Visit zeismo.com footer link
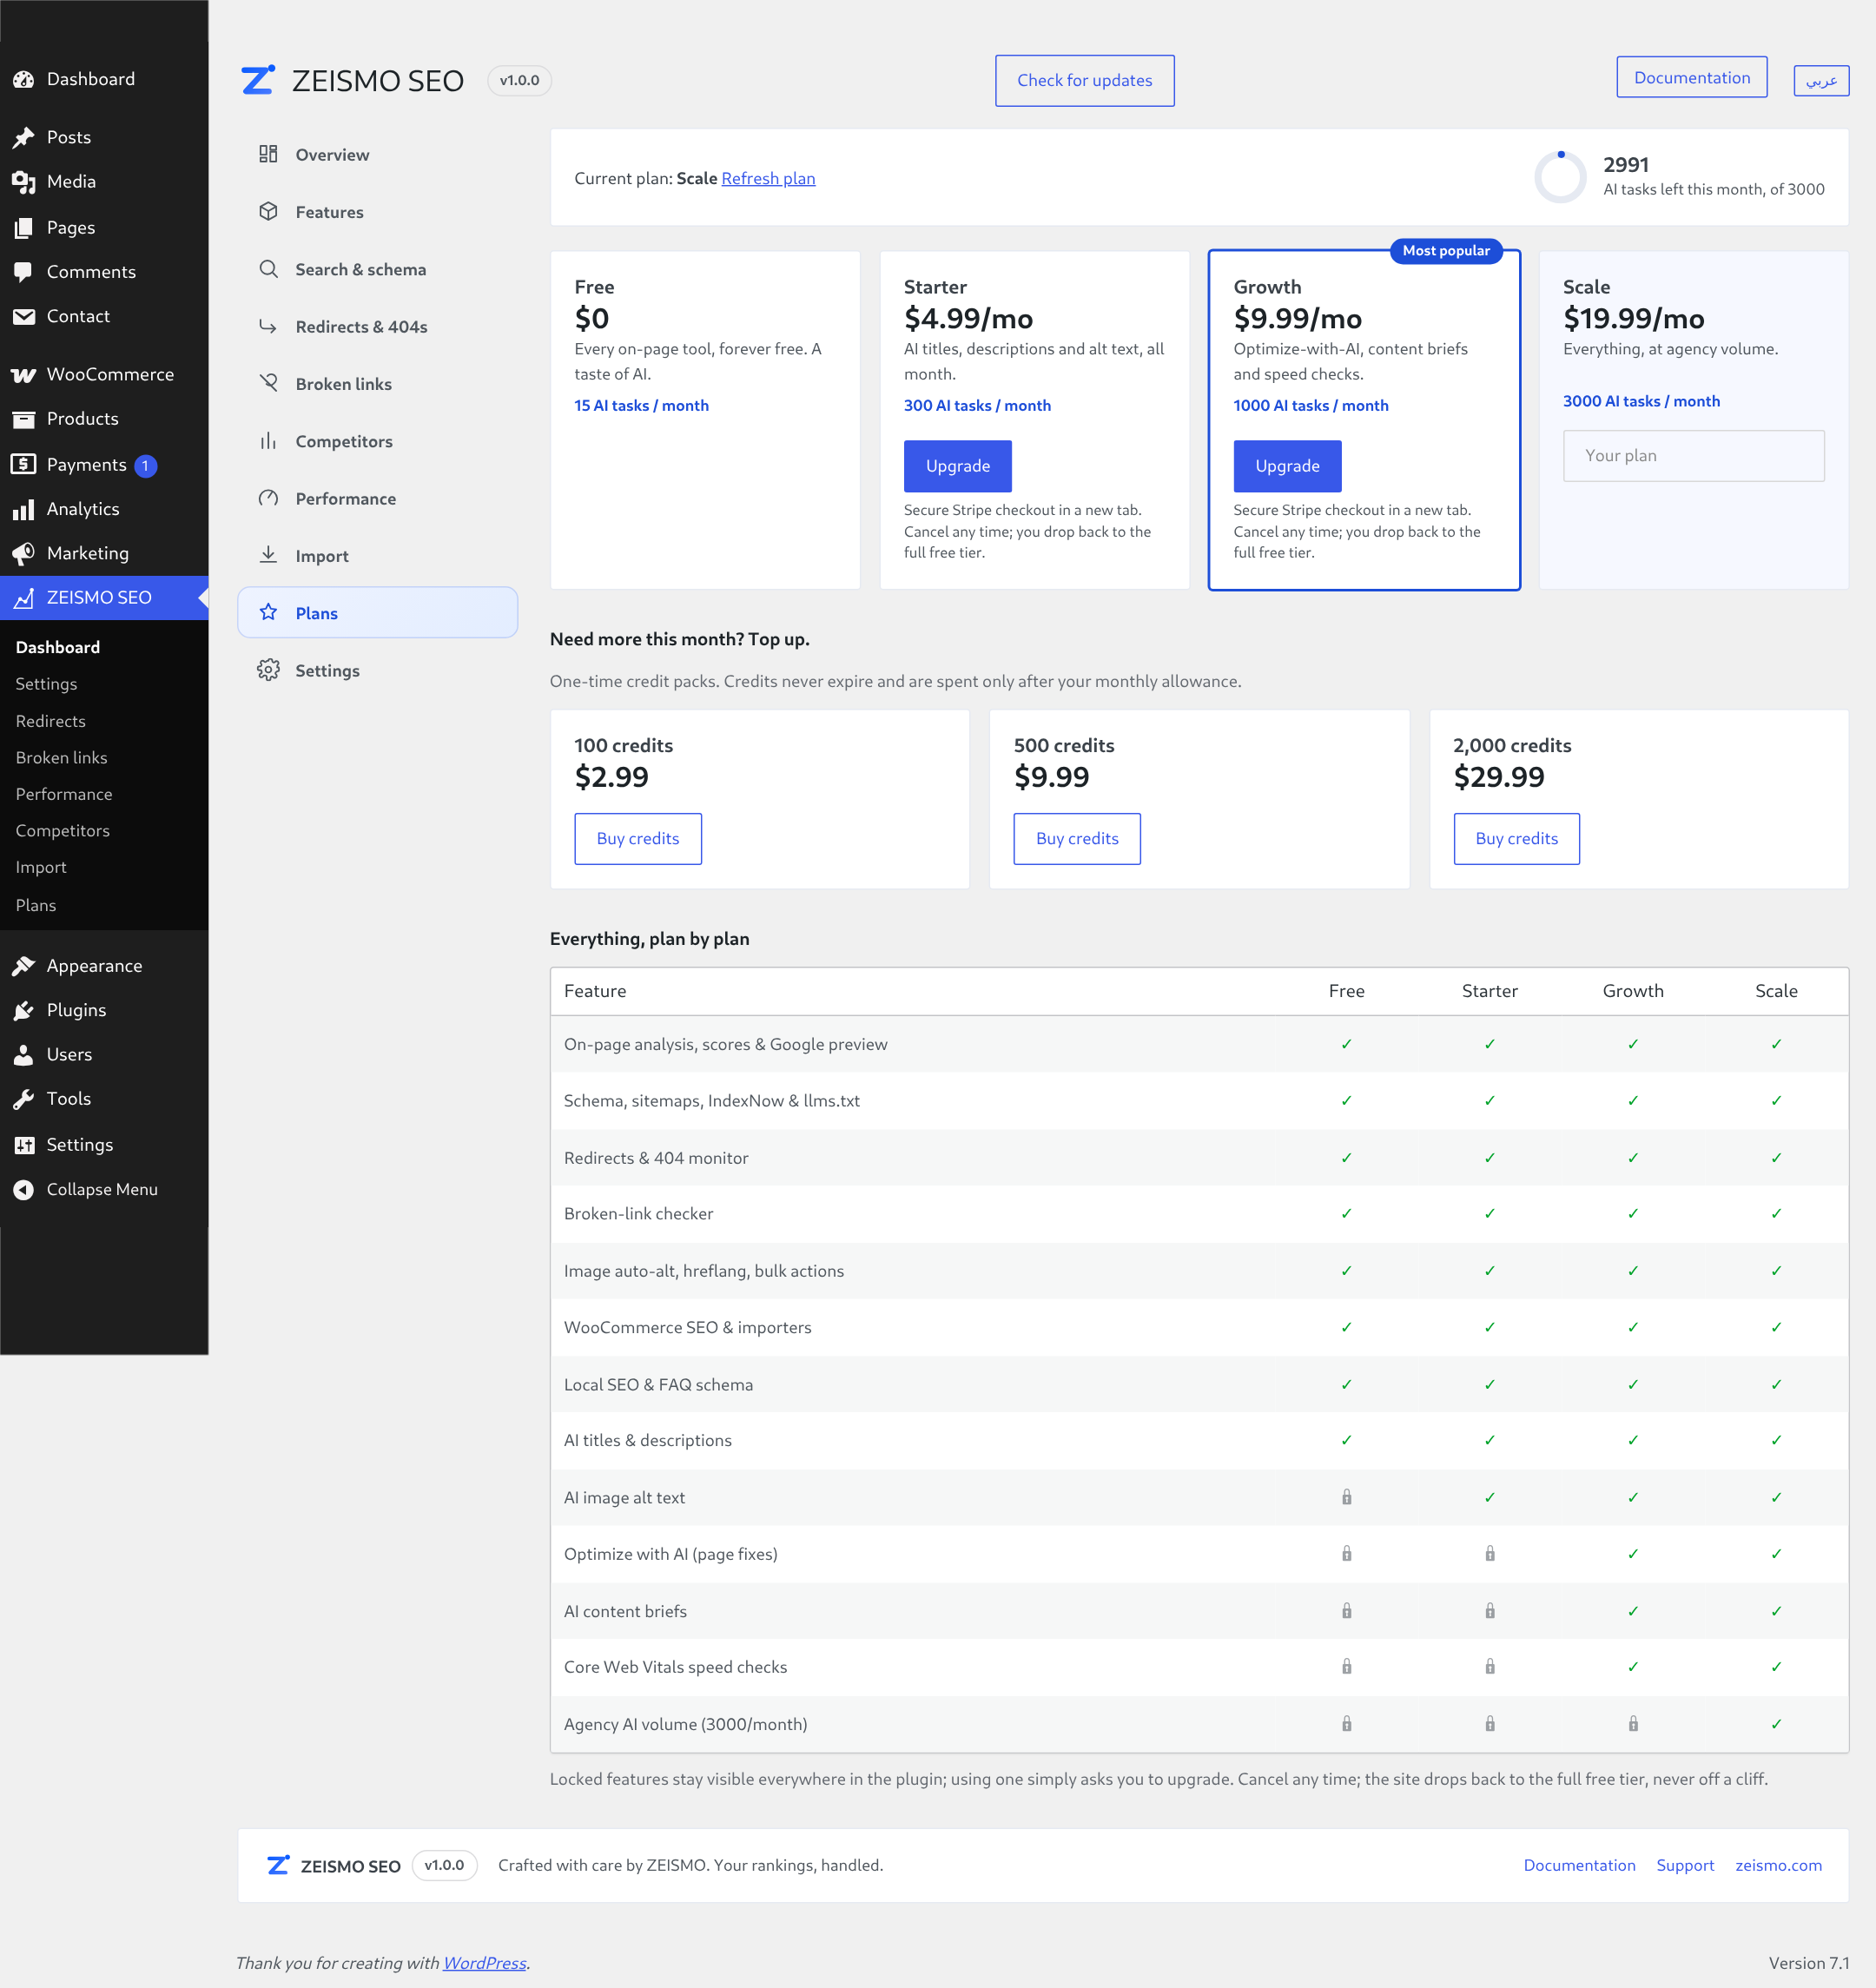The image size is (1876, 1988). click(x=1778, y=1865)
